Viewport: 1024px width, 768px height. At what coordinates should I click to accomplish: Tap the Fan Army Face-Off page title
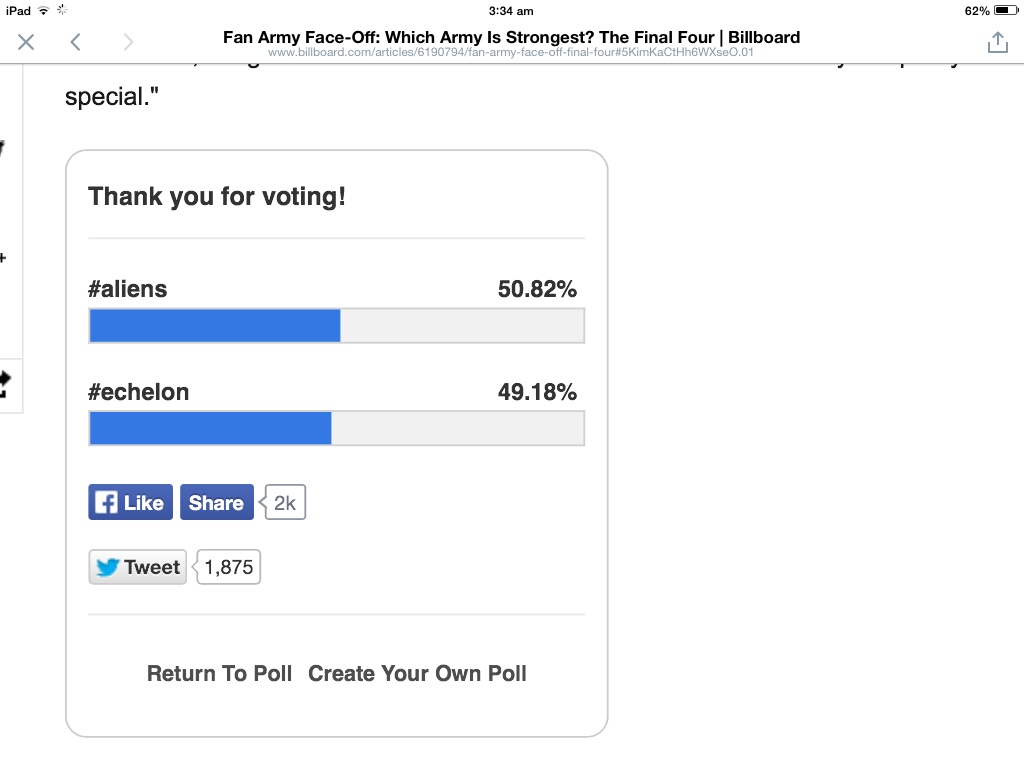[x=511, y=37]
